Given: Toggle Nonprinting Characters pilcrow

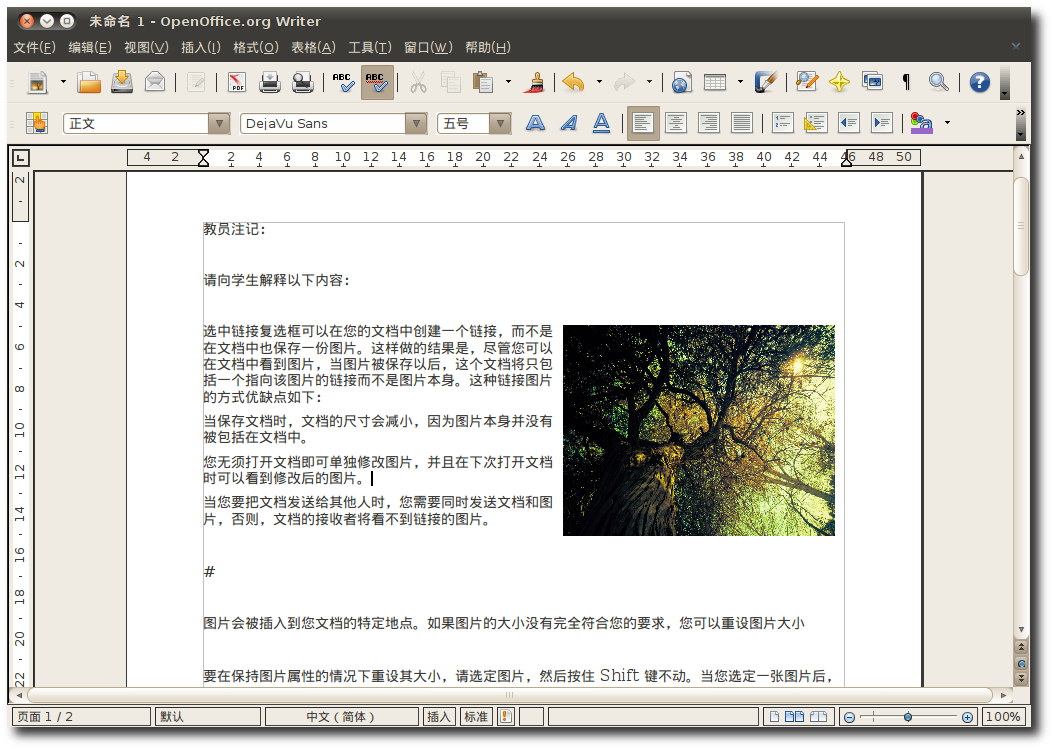Looking at the screenshot, I should [x=905, y=83].
